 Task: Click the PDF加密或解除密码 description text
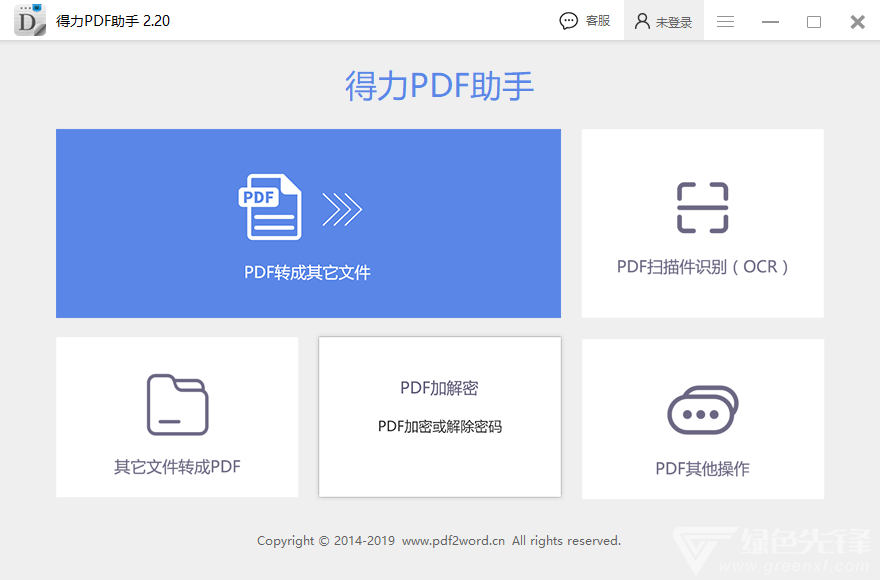click(440, 427)
